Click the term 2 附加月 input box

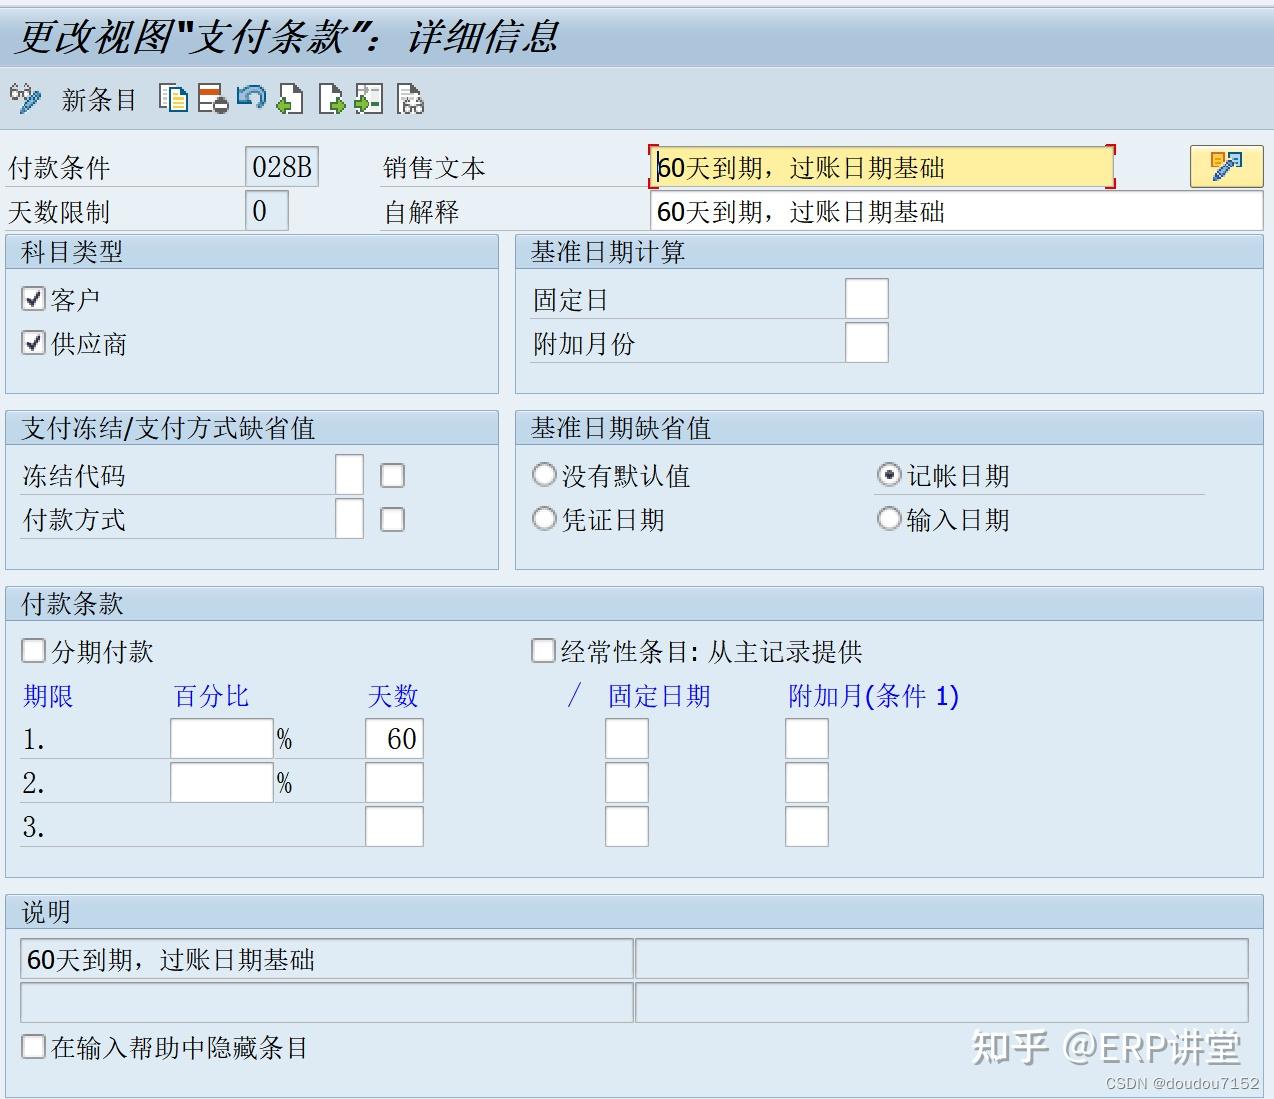(x=807, y=782)
